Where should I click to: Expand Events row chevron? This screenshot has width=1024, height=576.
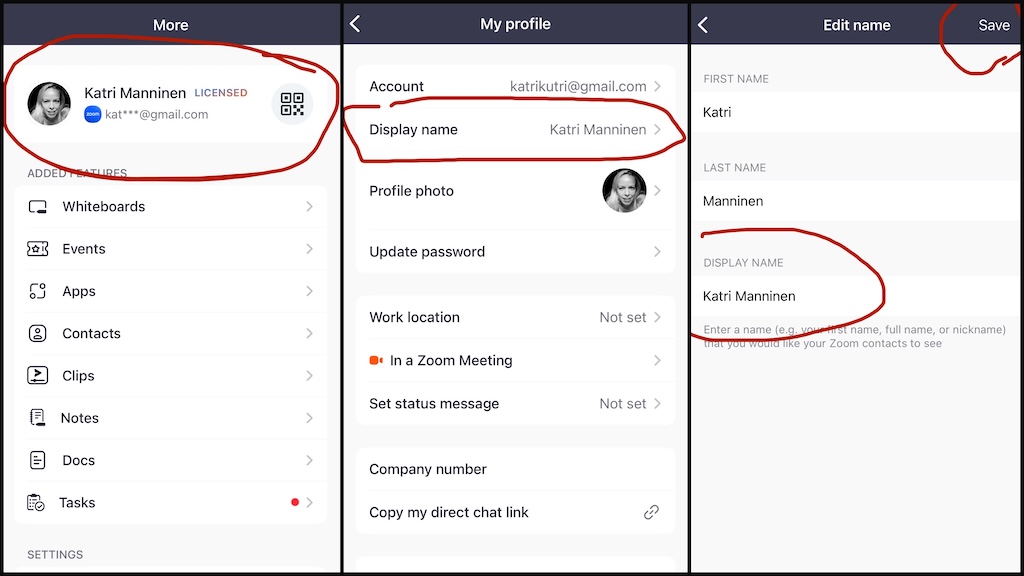tap(310, 249)
